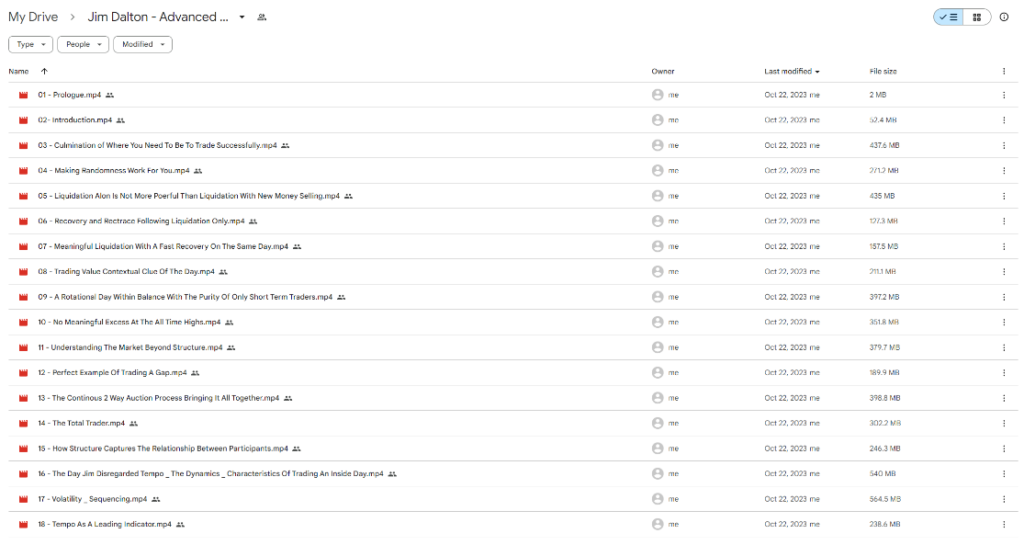Image resolution: width=1024 pixels, height=545 pixels.
Task: Sort by Last modified column header
Action: pos(791,72)
